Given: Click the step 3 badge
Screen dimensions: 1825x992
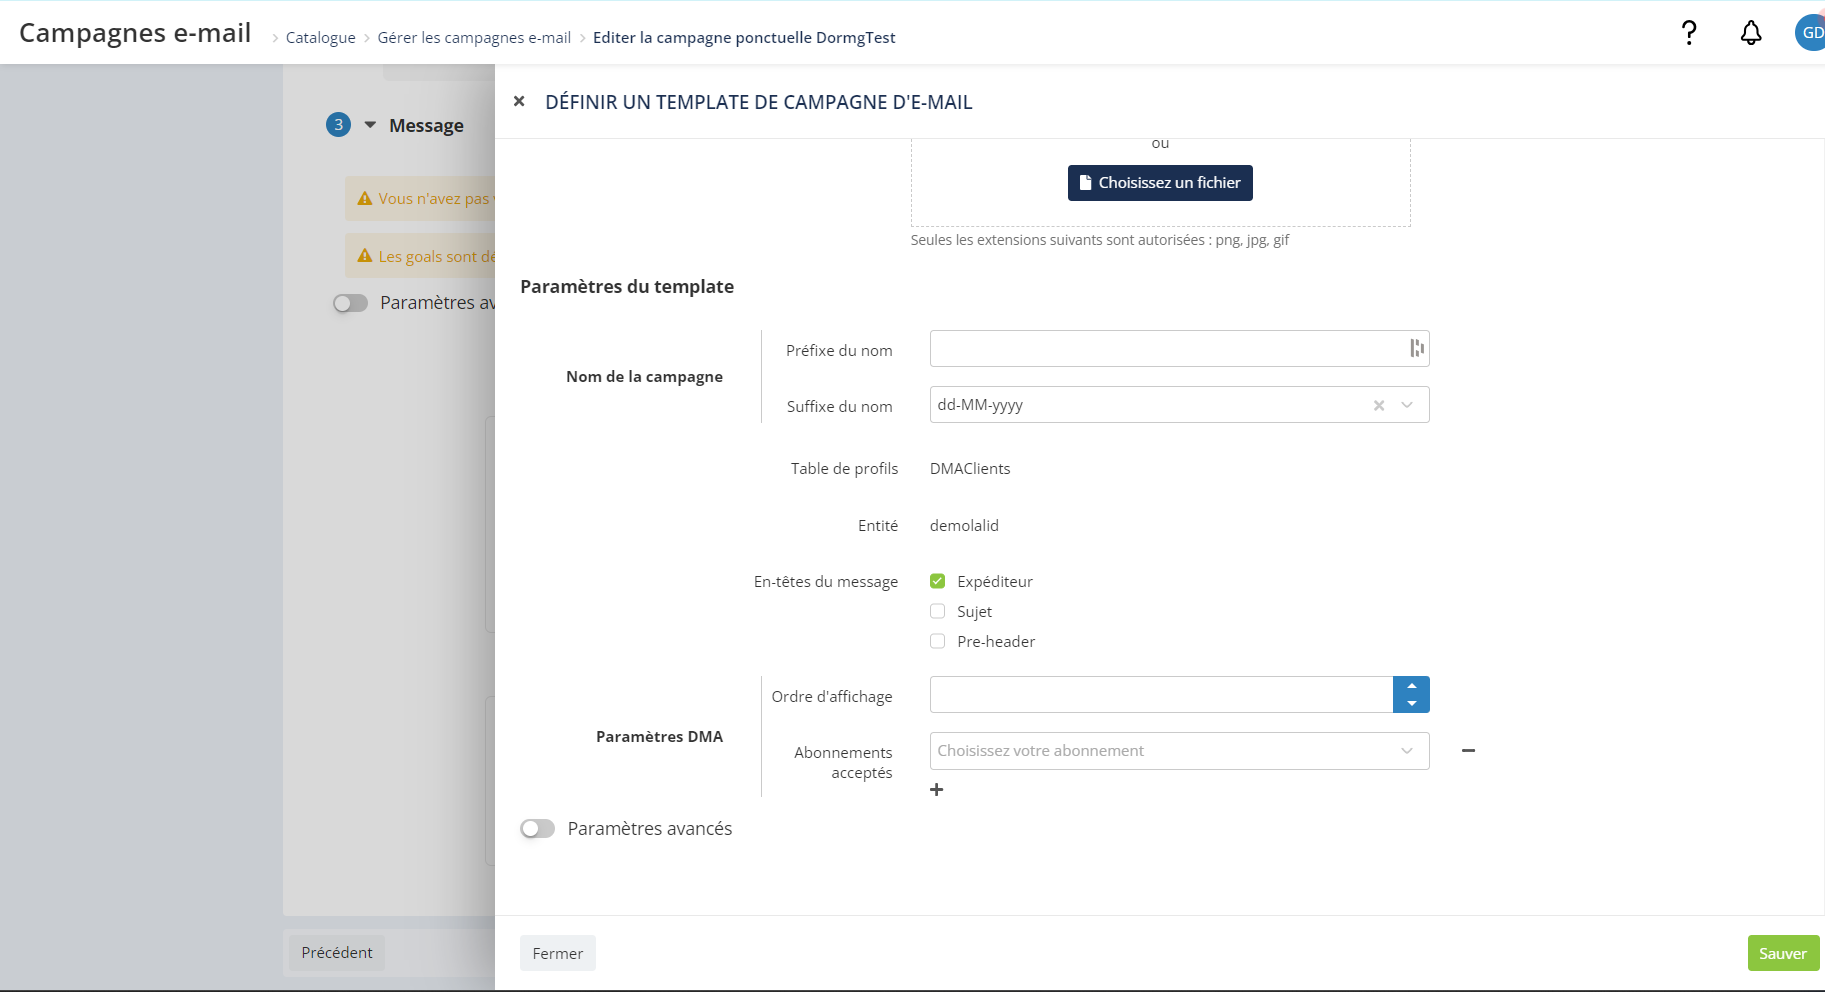Looking at the screenshot, I should (x=338, y=125).
